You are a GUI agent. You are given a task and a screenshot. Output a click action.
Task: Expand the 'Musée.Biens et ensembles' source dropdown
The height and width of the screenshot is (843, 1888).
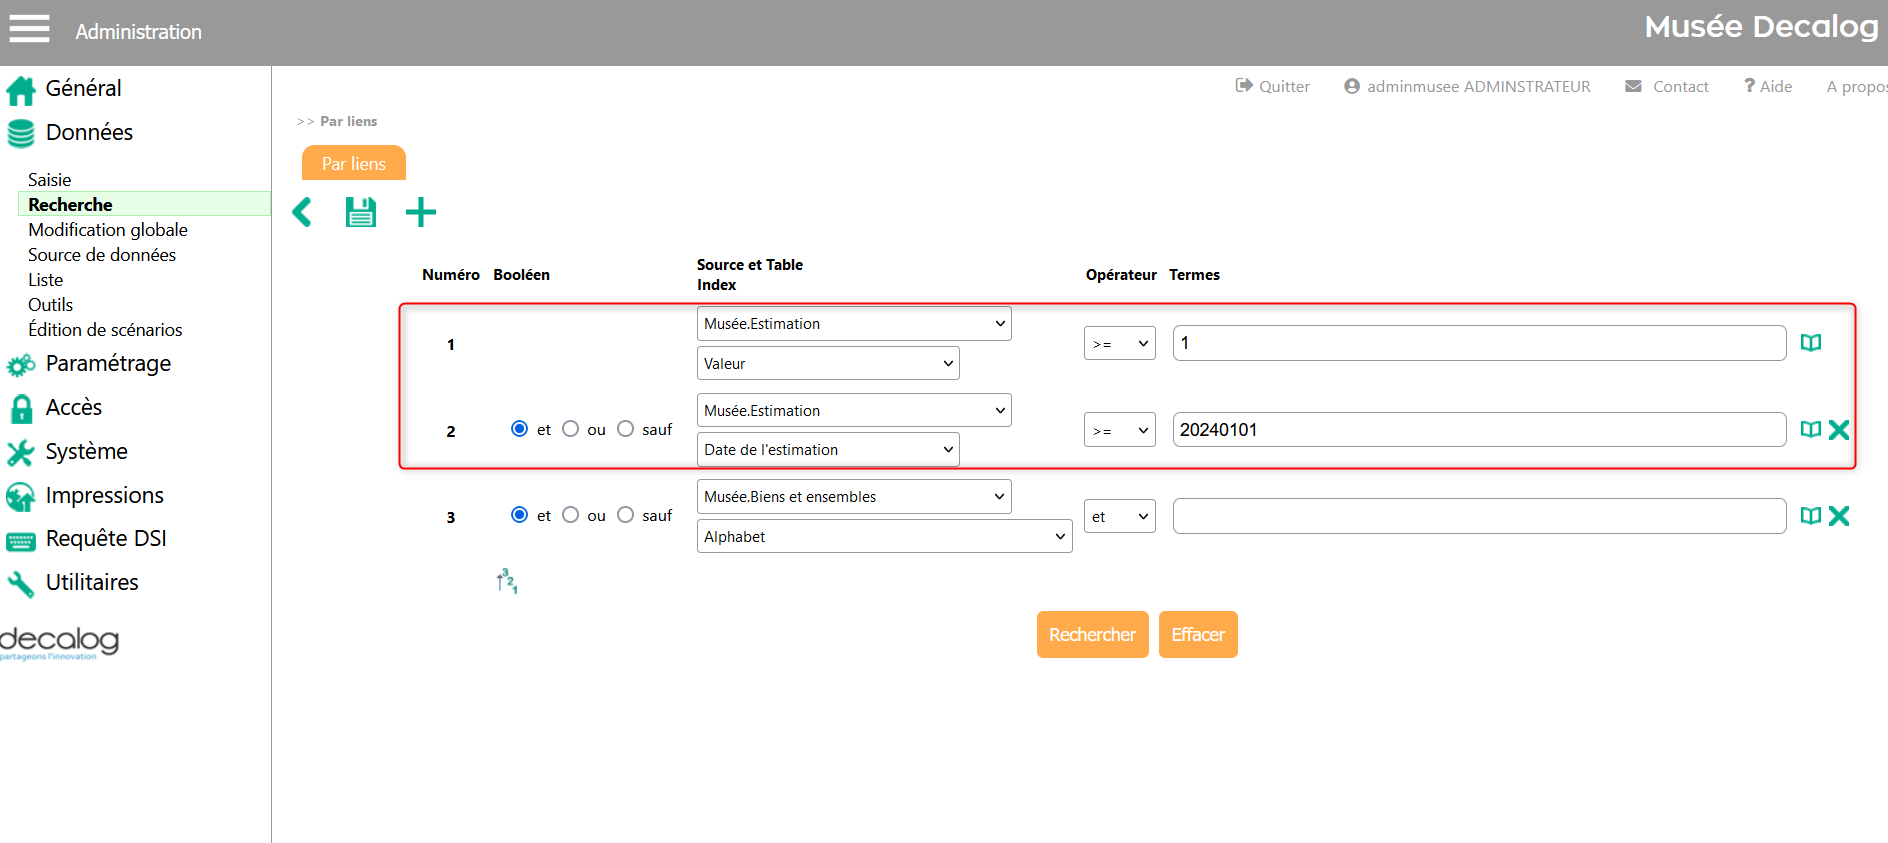tap(853, 497)
